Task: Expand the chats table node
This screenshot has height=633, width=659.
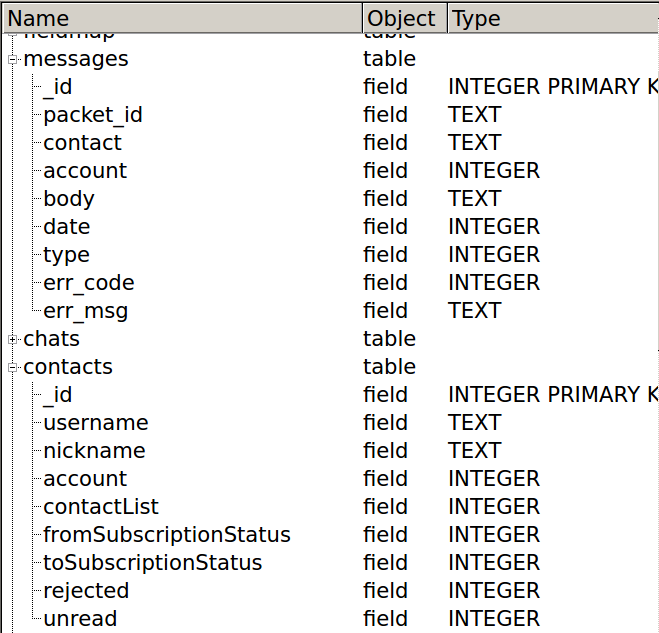Action: click(13, 339)
